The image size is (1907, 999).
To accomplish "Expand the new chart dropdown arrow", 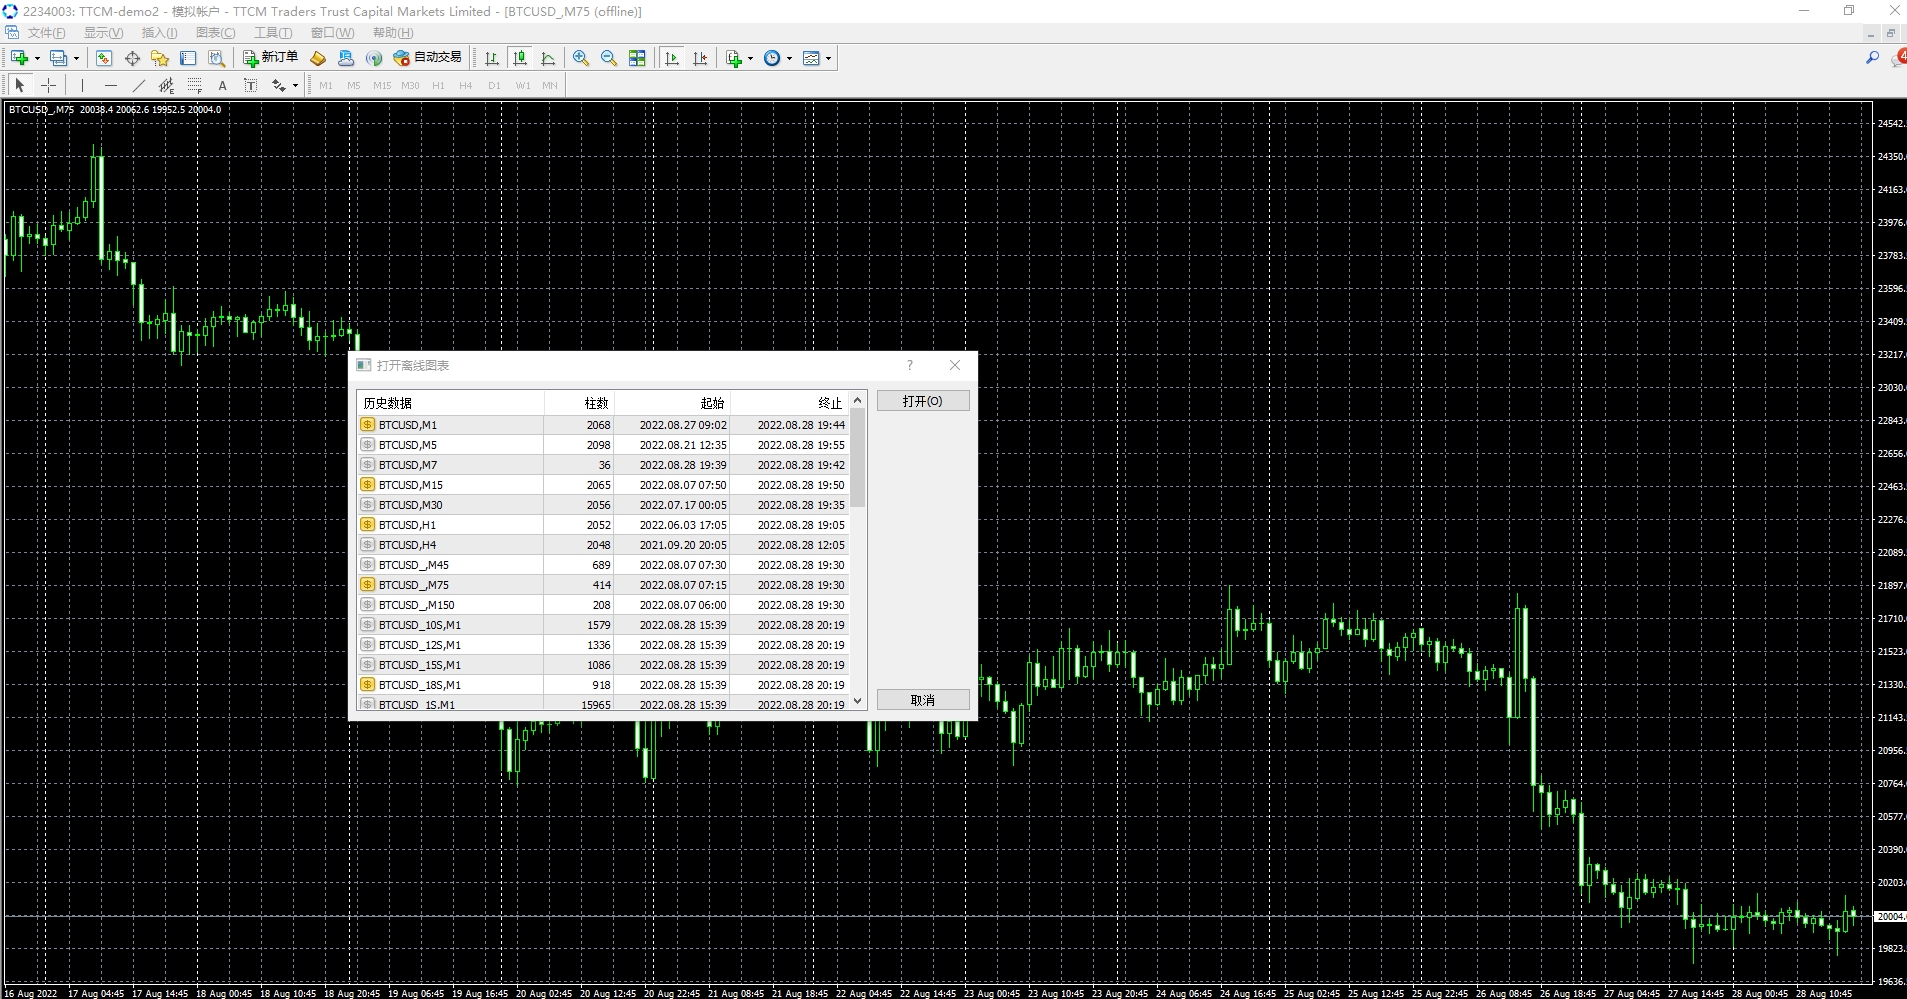I will pos(37,58).
